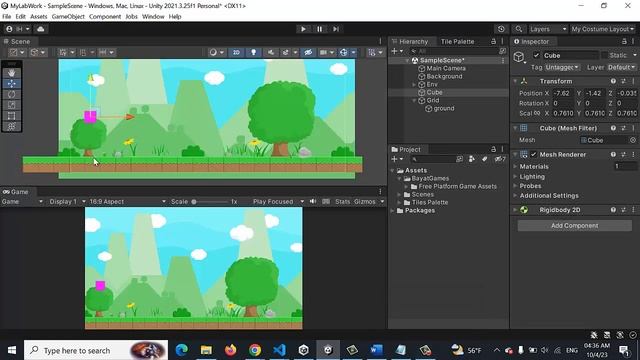640x360 pixels.
Task: Select the Hand view tool
Action: [11, 73]
